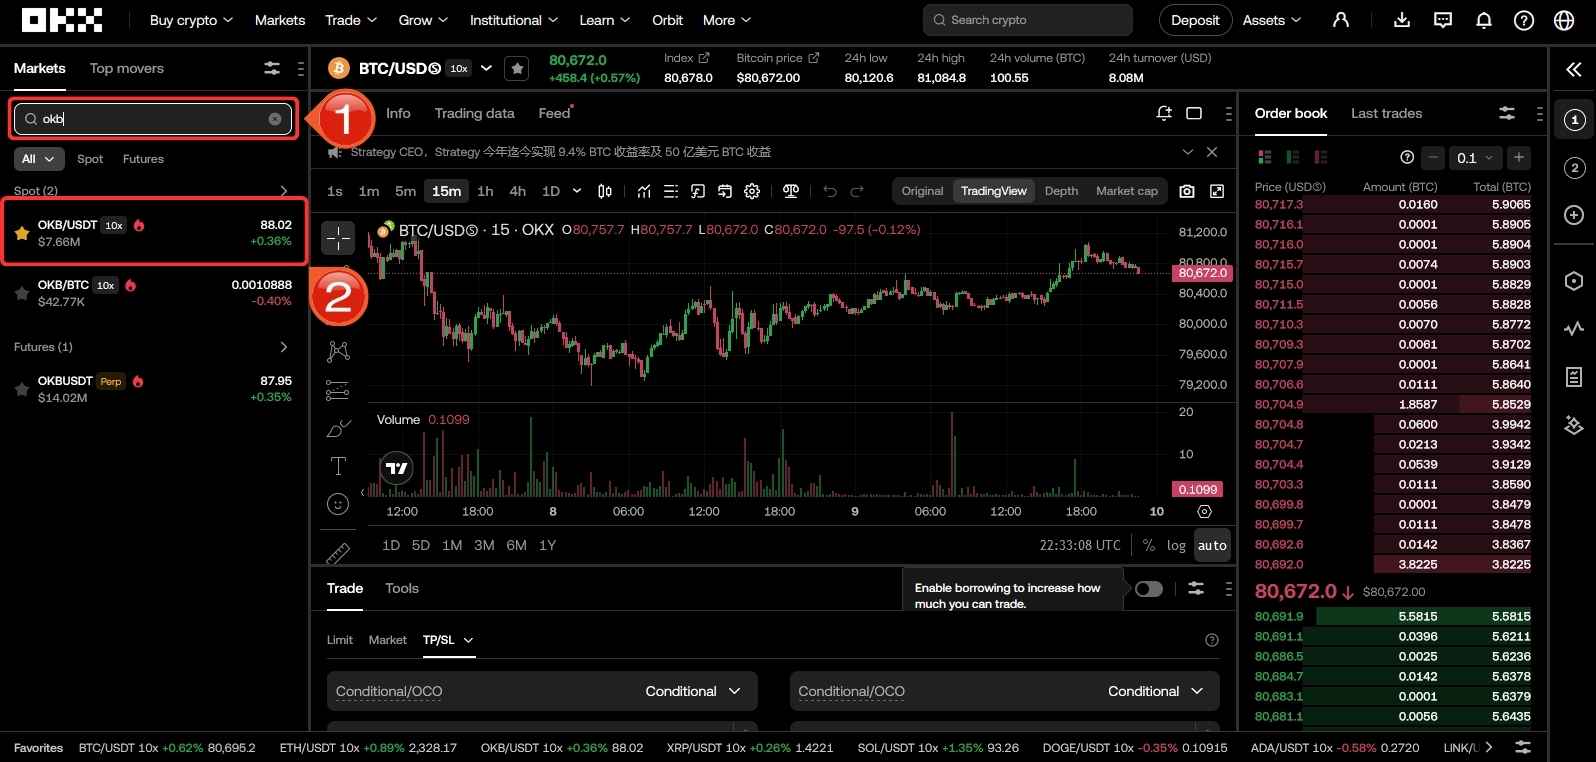1596x762 pixels.
Task: Open help question mark in header
Action: [x=1524, y=20]
